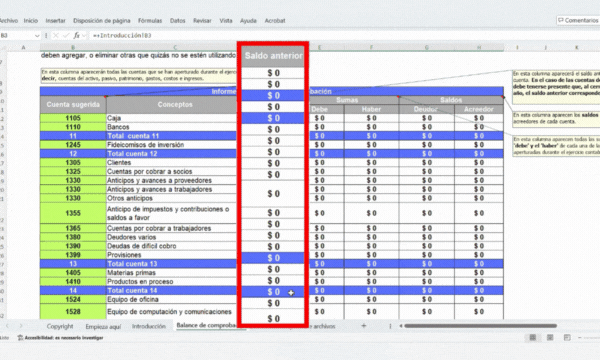Select the Provisiones concept cell

click(x=172, y=255)
